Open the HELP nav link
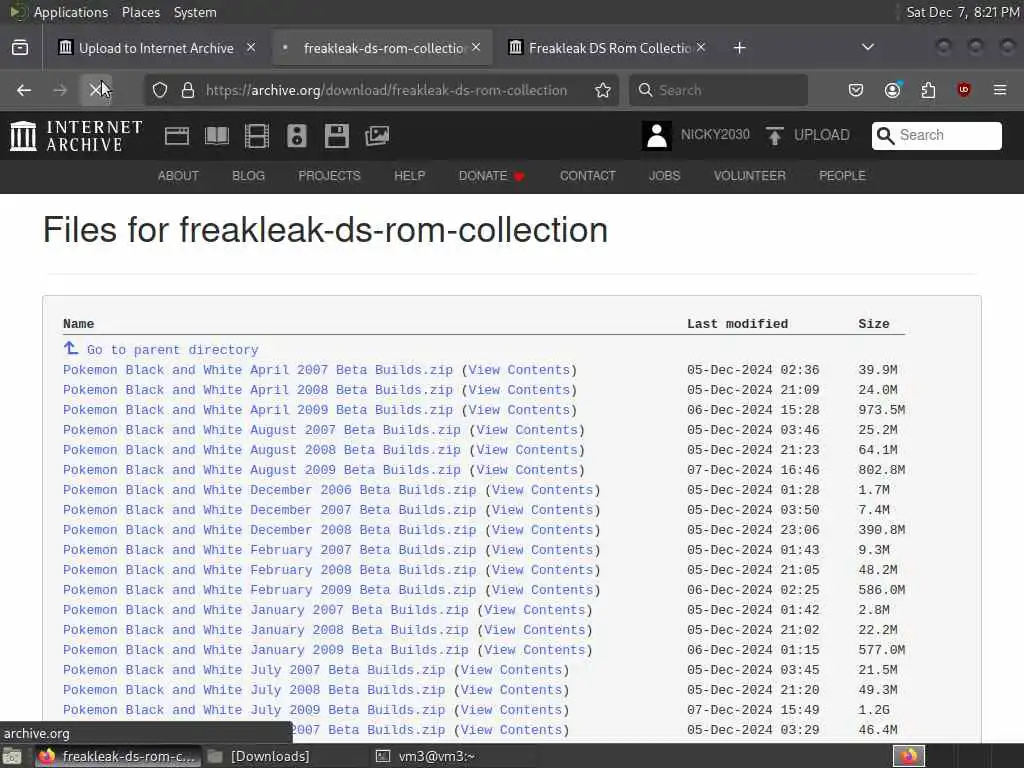Image resolution: width=1024 pixels, height=768 pixels. [x=409, y=176]
